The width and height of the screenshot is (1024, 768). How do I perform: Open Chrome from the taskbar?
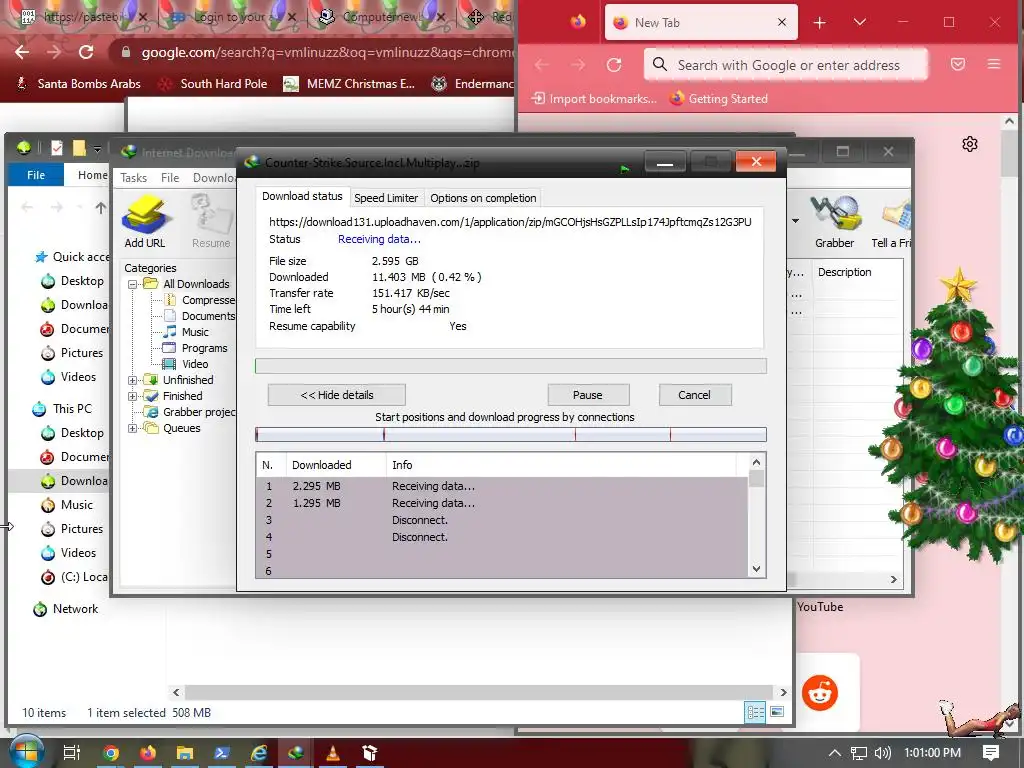(x=111, y=753)
